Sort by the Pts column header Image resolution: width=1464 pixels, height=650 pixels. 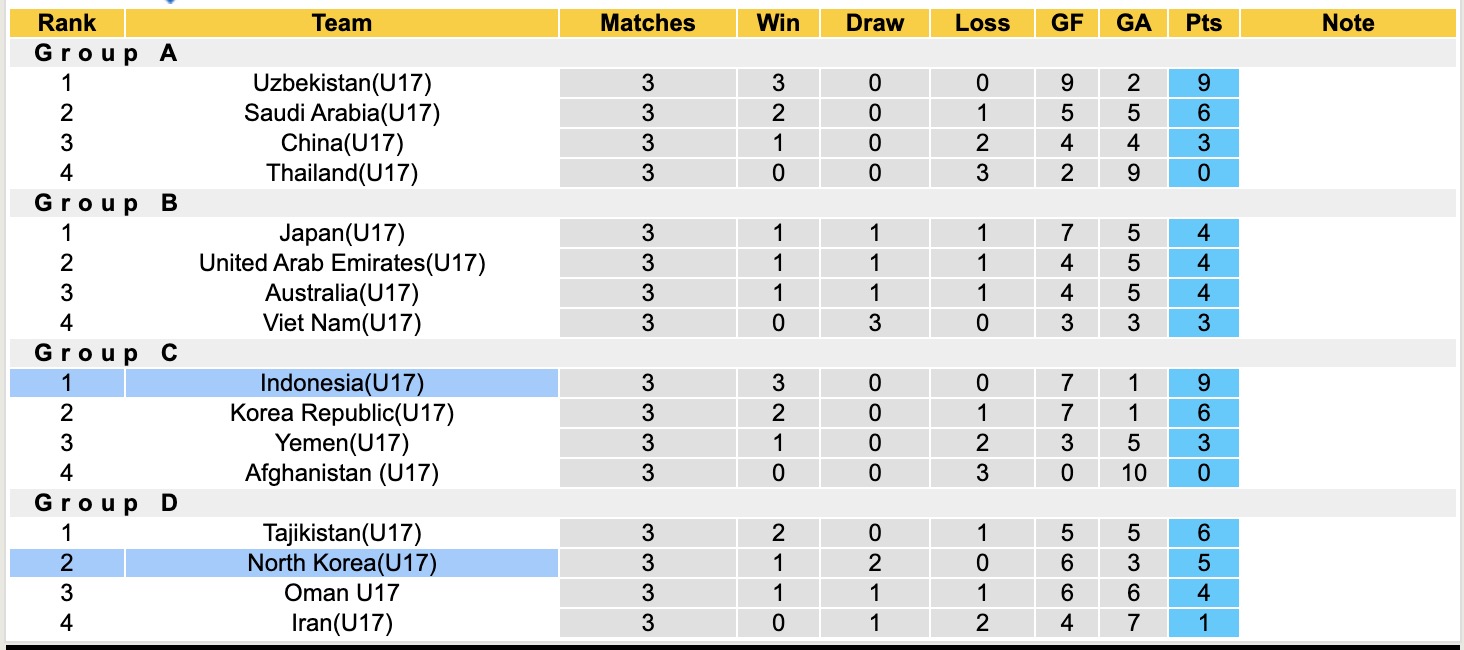(x=1204, y=23)
